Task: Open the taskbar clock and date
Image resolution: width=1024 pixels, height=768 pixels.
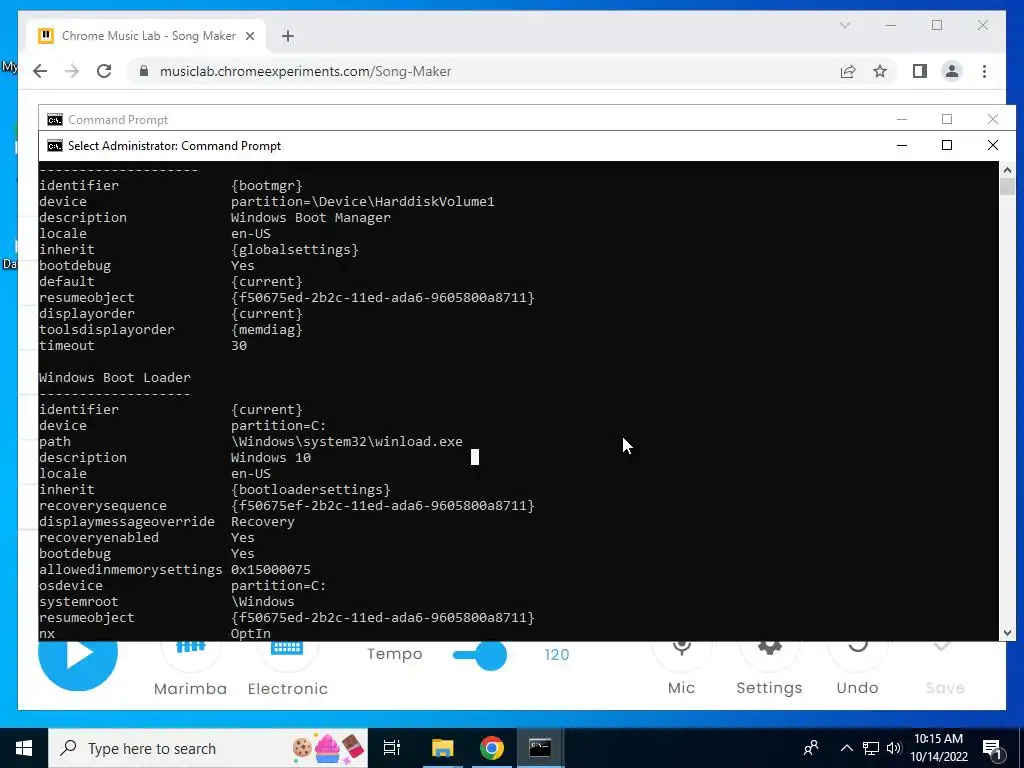Action: coord(938,748)
